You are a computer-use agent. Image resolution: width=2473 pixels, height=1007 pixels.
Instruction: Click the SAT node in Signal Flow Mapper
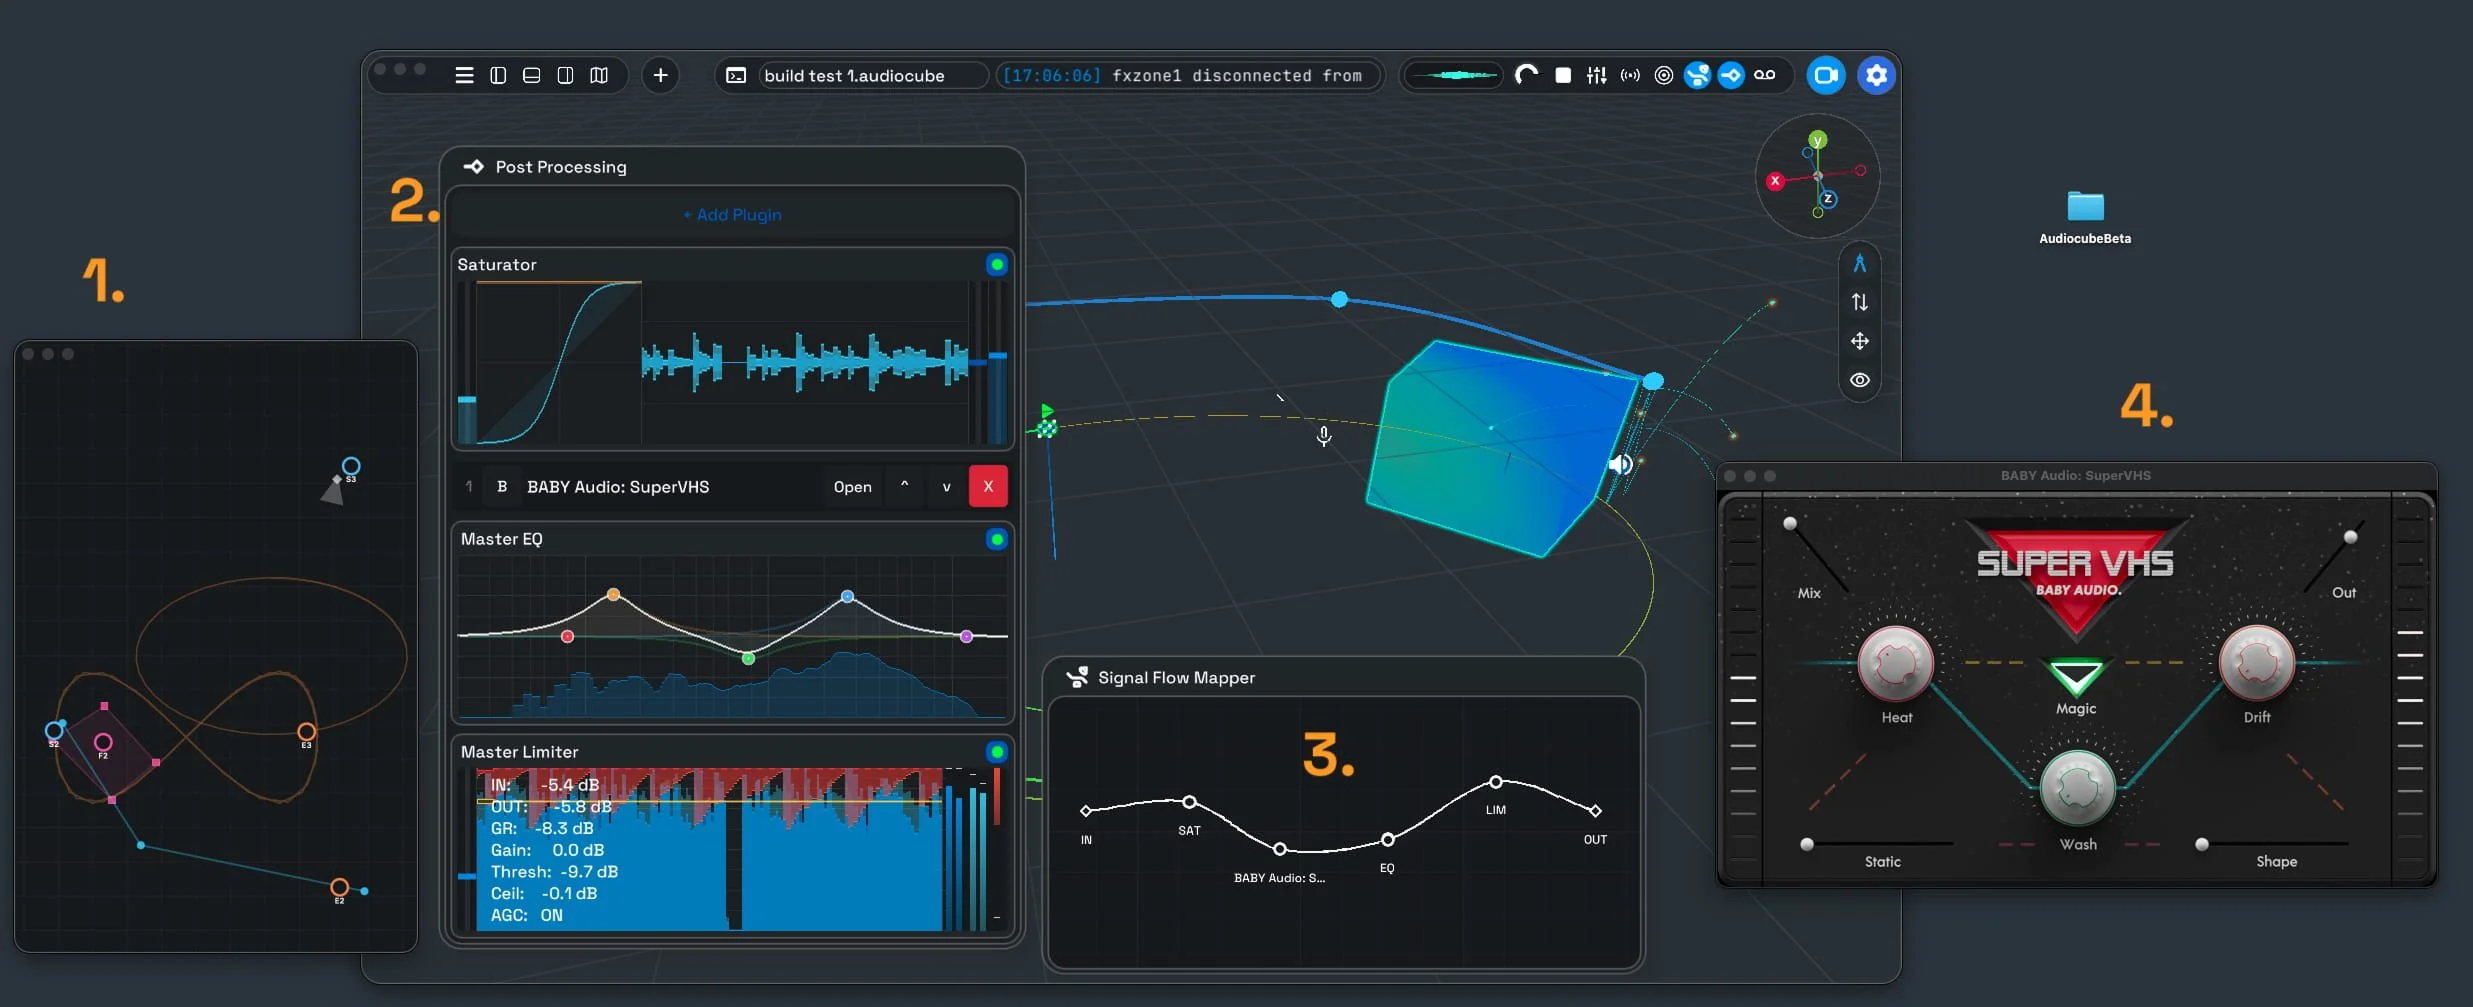point(1189,802)
